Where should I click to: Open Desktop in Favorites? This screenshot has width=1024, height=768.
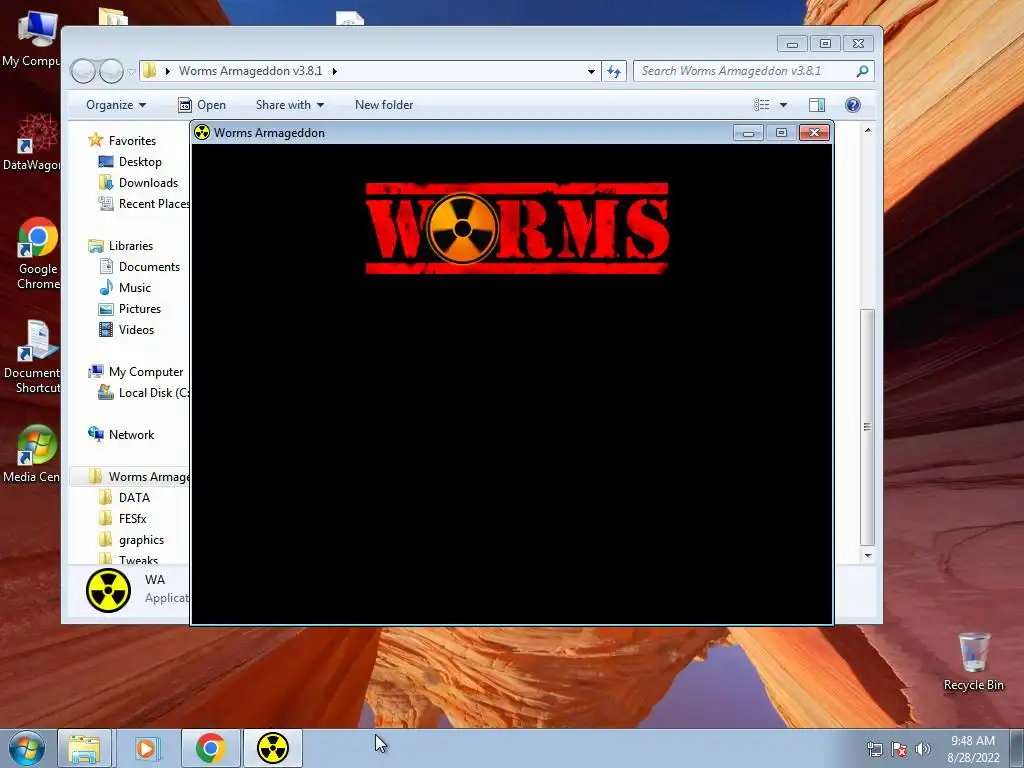click(130, 161)
